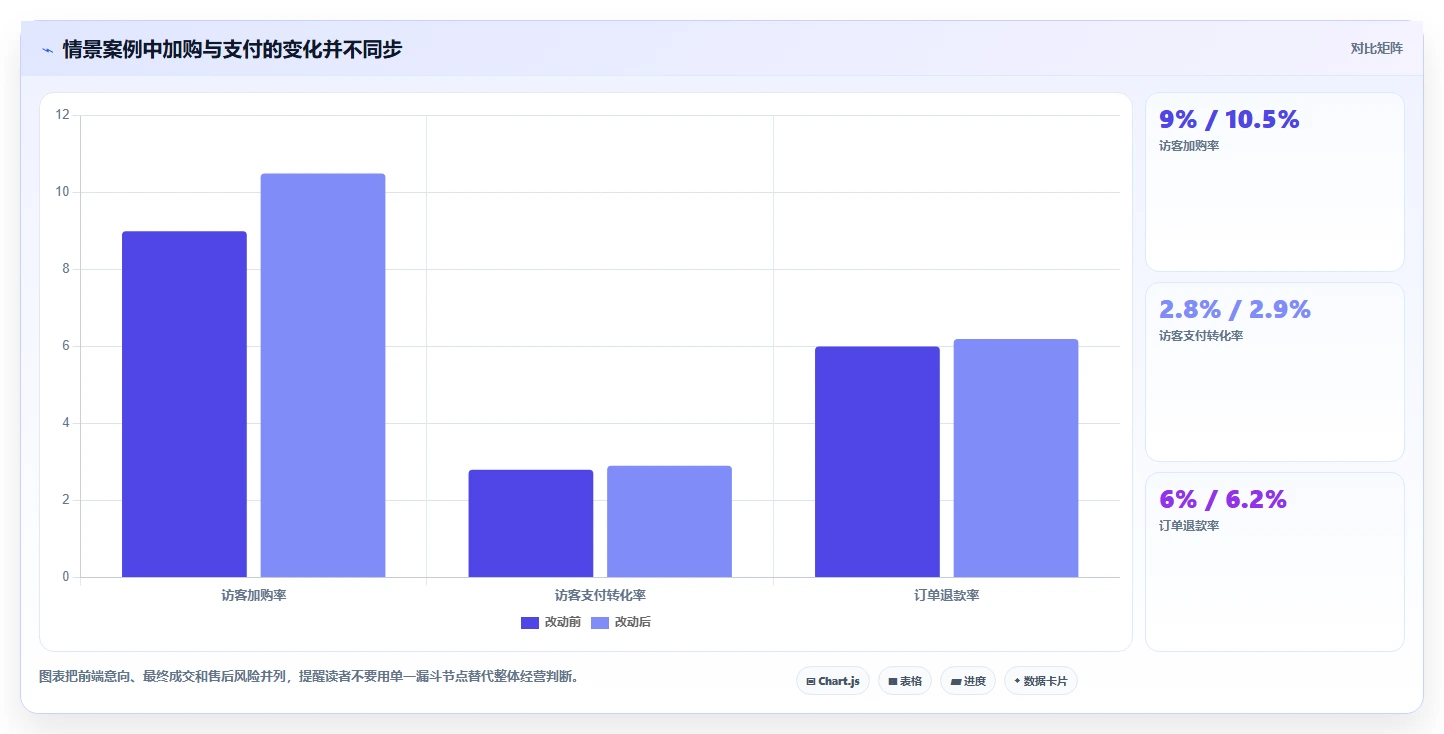Click the y-axis value 10
1444x734 pixels.
(x=63, y=192)
